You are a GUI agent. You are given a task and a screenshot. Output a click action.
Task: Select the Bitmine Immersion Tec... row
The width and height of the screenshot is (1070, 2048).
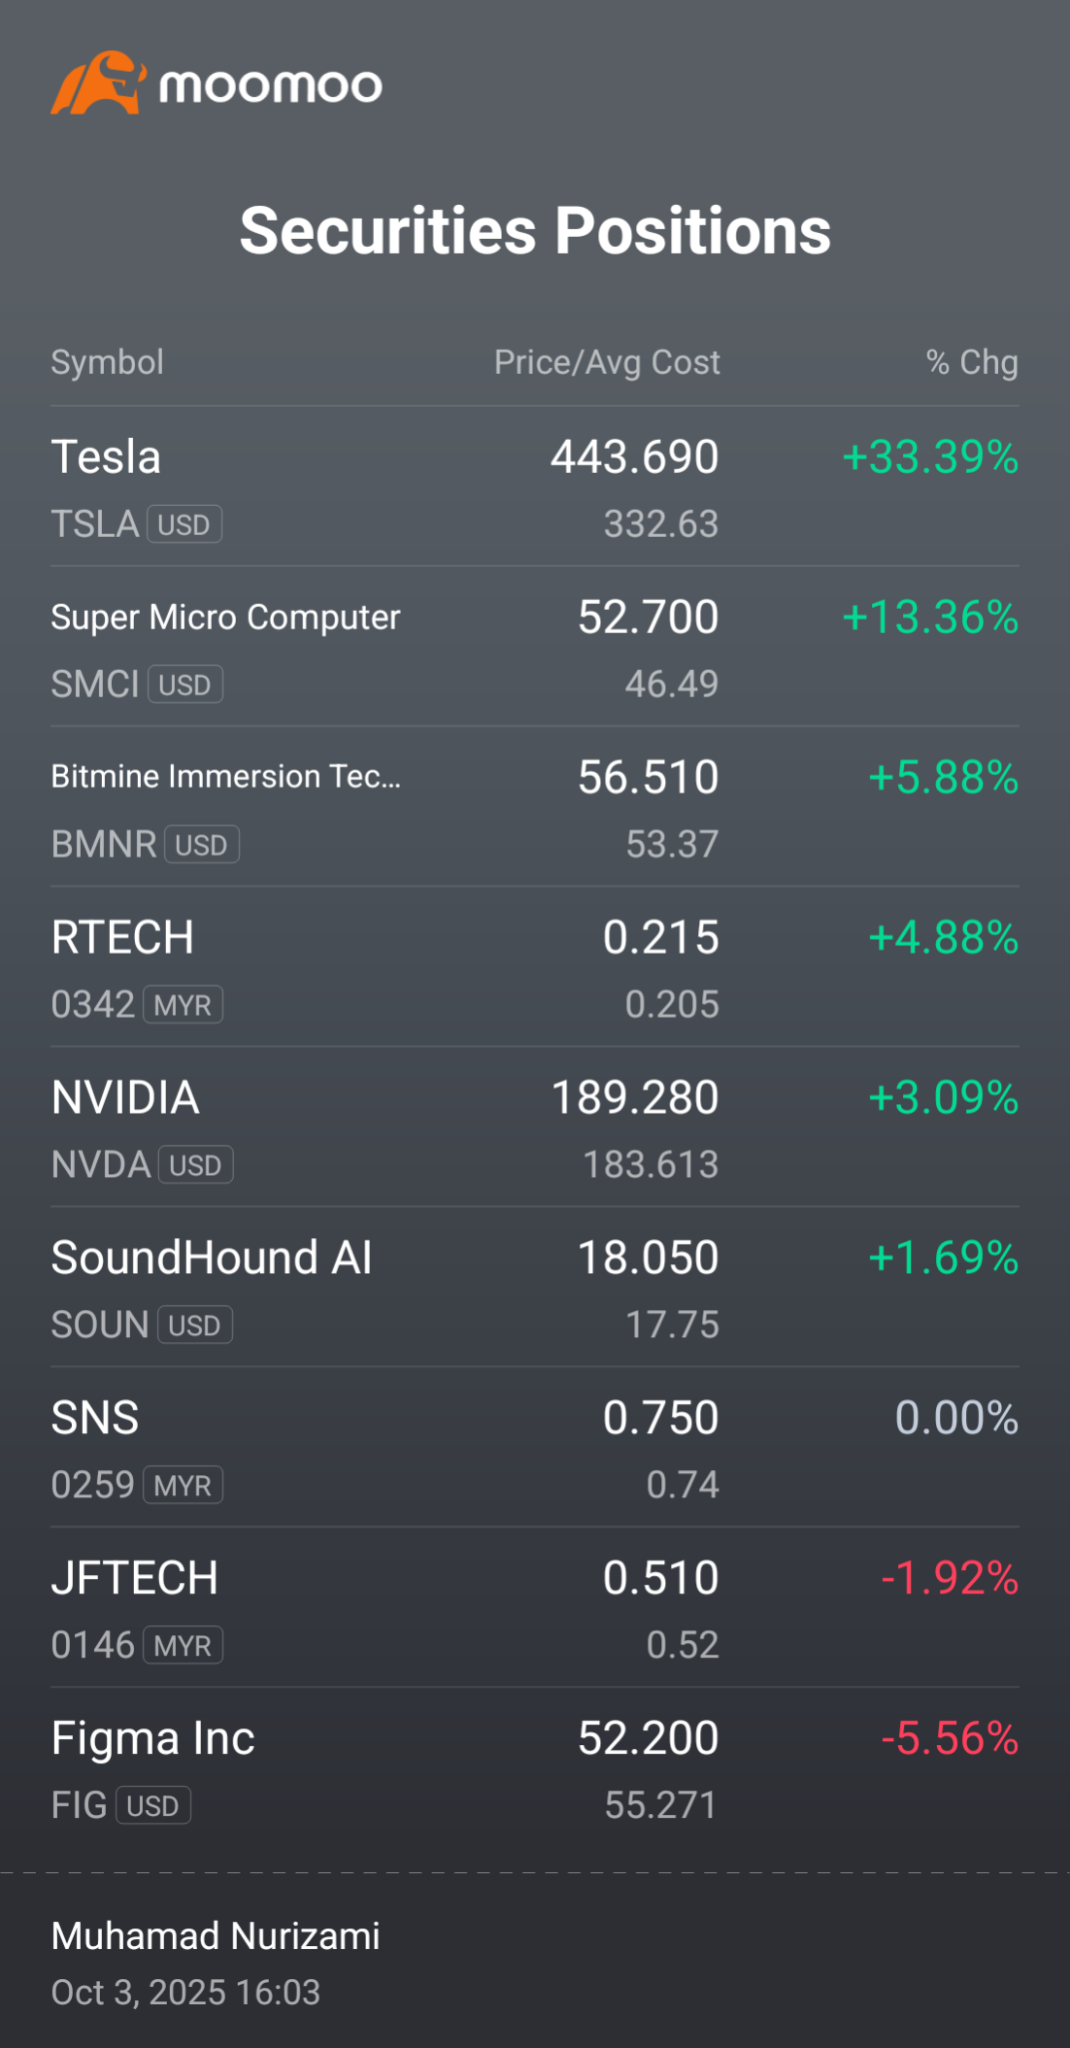(x=535, y=807)
